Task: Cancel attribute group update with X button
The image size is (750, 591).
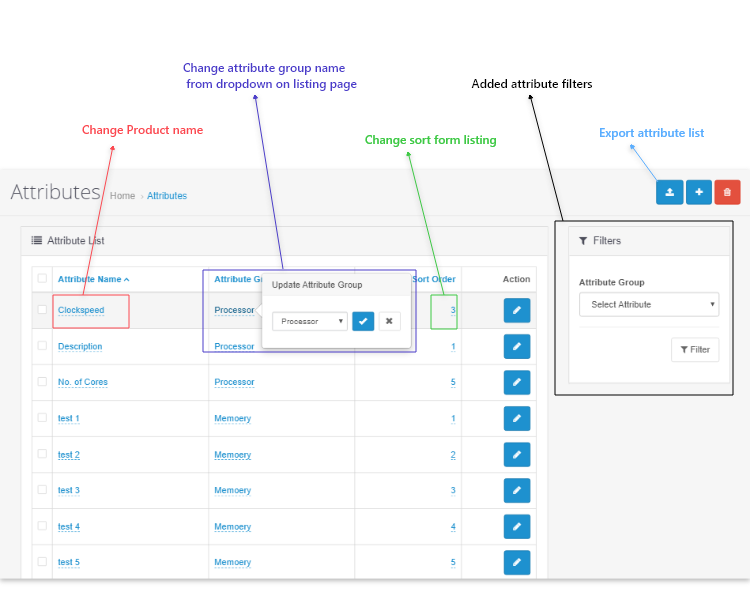Action: pyautogui.click(x=389, y=321)
